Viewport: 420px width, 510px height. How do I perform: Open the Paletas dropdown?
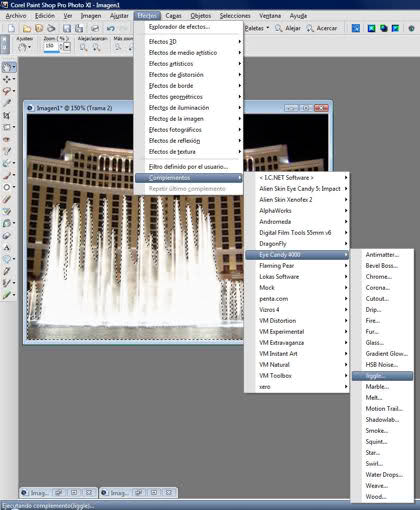pyautogui.click(x=257, y=28)
